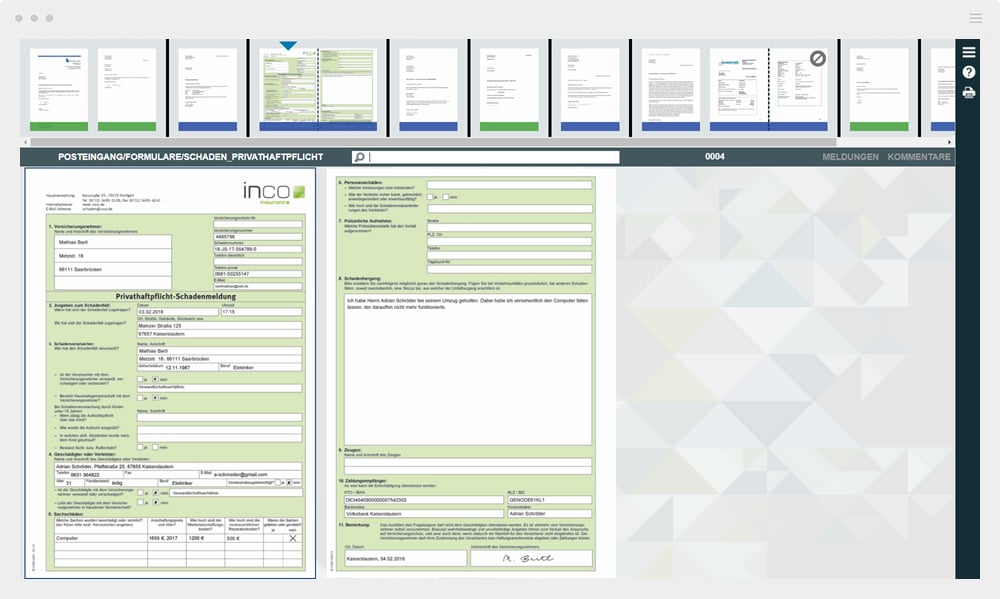
Task: Click the blue triangle marker above selected thumbnail
Action: click(288, 46)
